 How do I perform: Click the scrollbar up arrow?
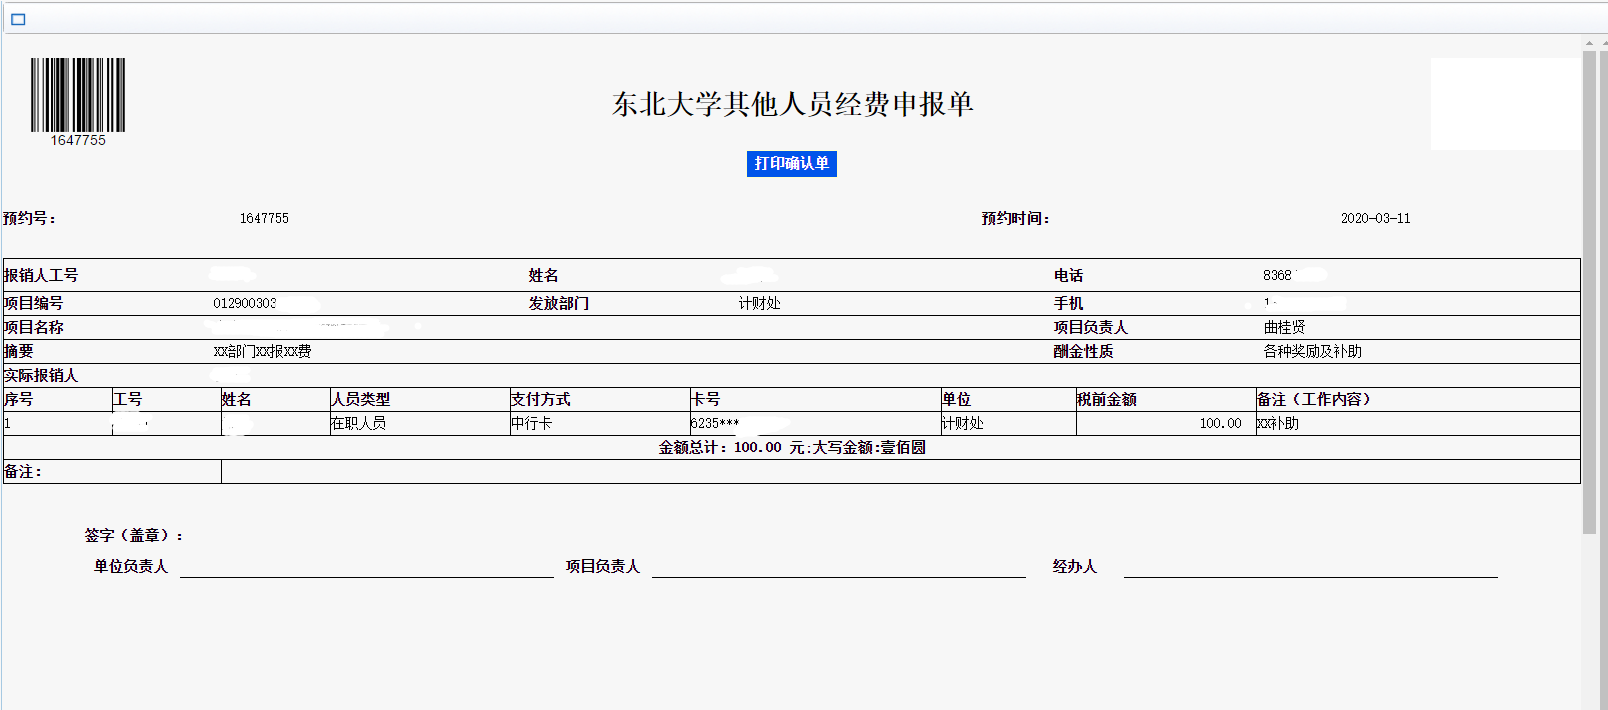click(1589, 43)
